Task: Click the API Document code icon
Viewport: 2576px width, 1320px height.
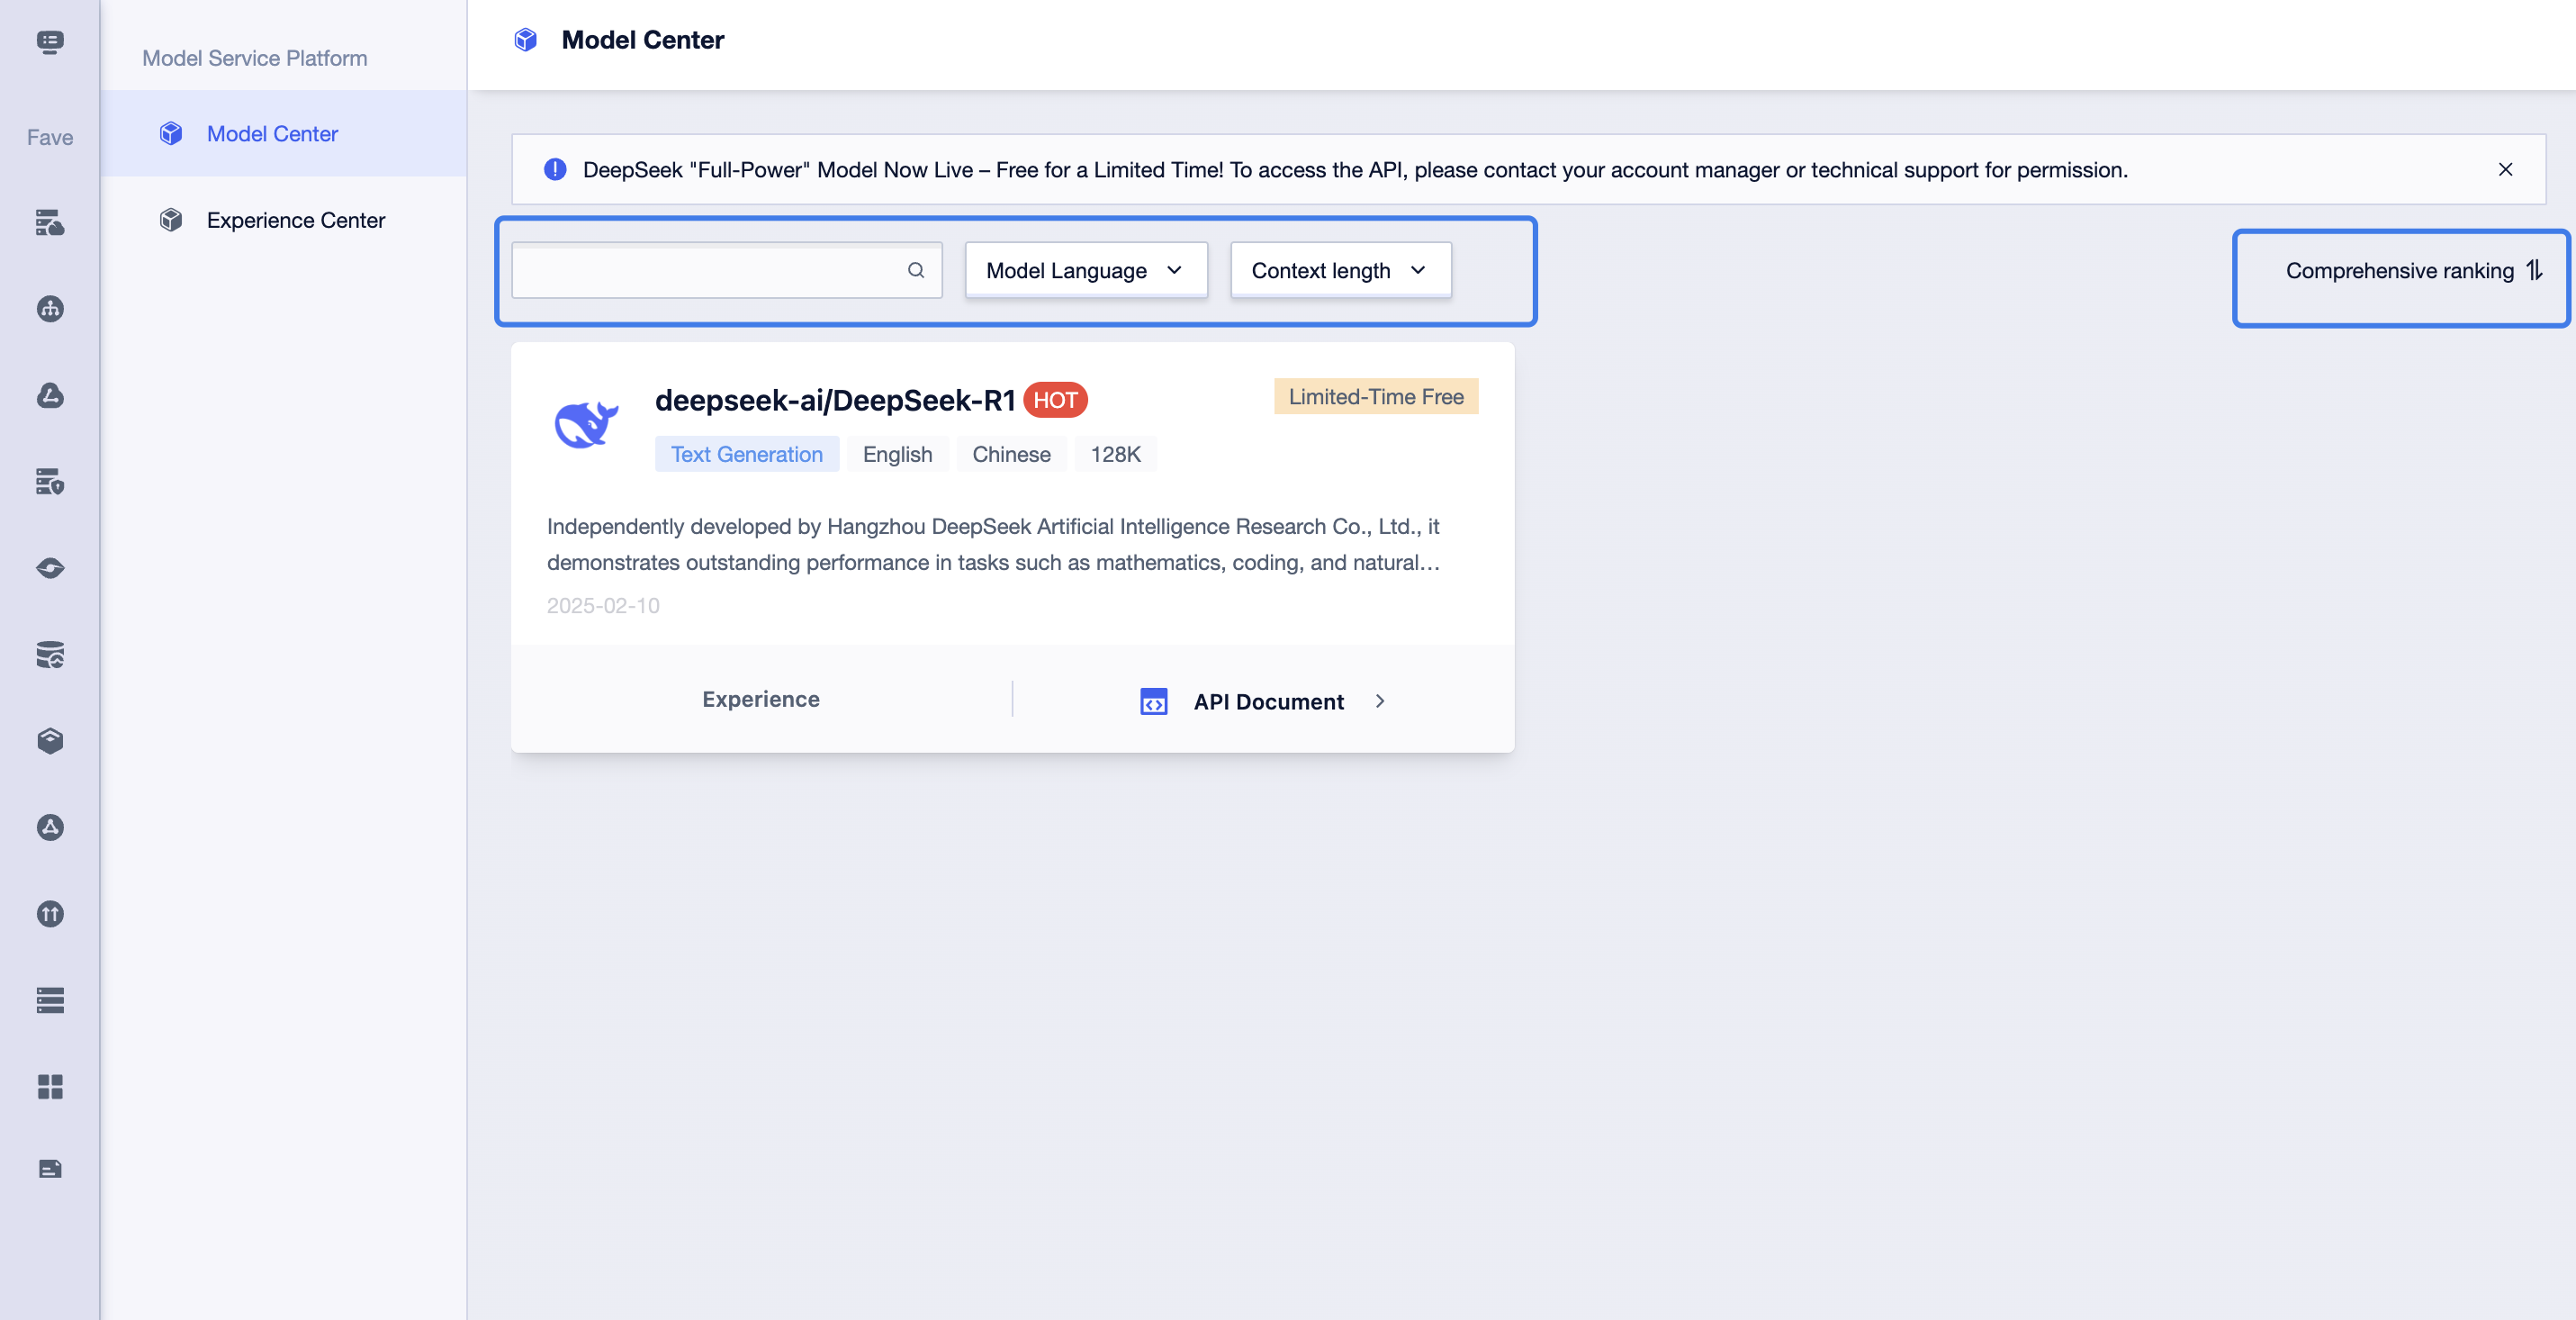Action: pyautogui.click(x=1153, y=702)
